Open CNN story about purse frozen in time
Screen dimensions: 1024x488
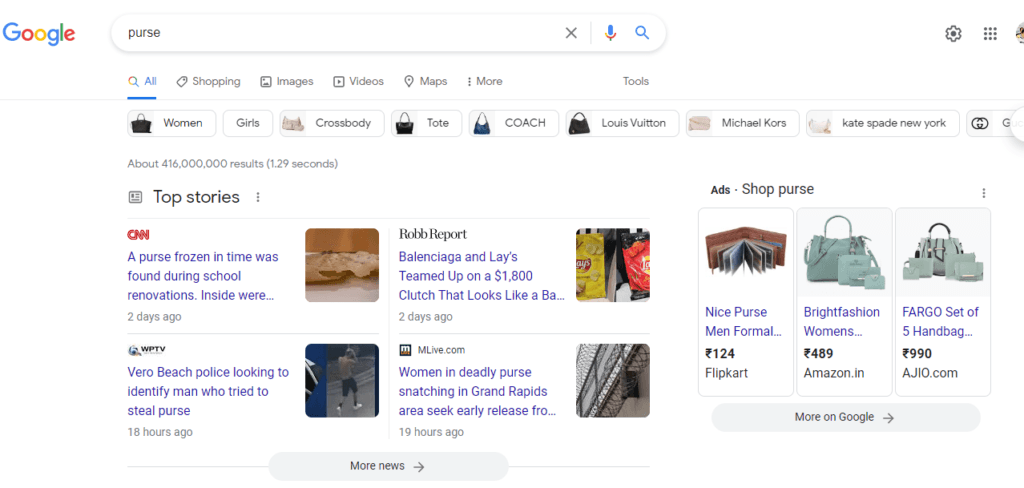[x=203, y=276]
